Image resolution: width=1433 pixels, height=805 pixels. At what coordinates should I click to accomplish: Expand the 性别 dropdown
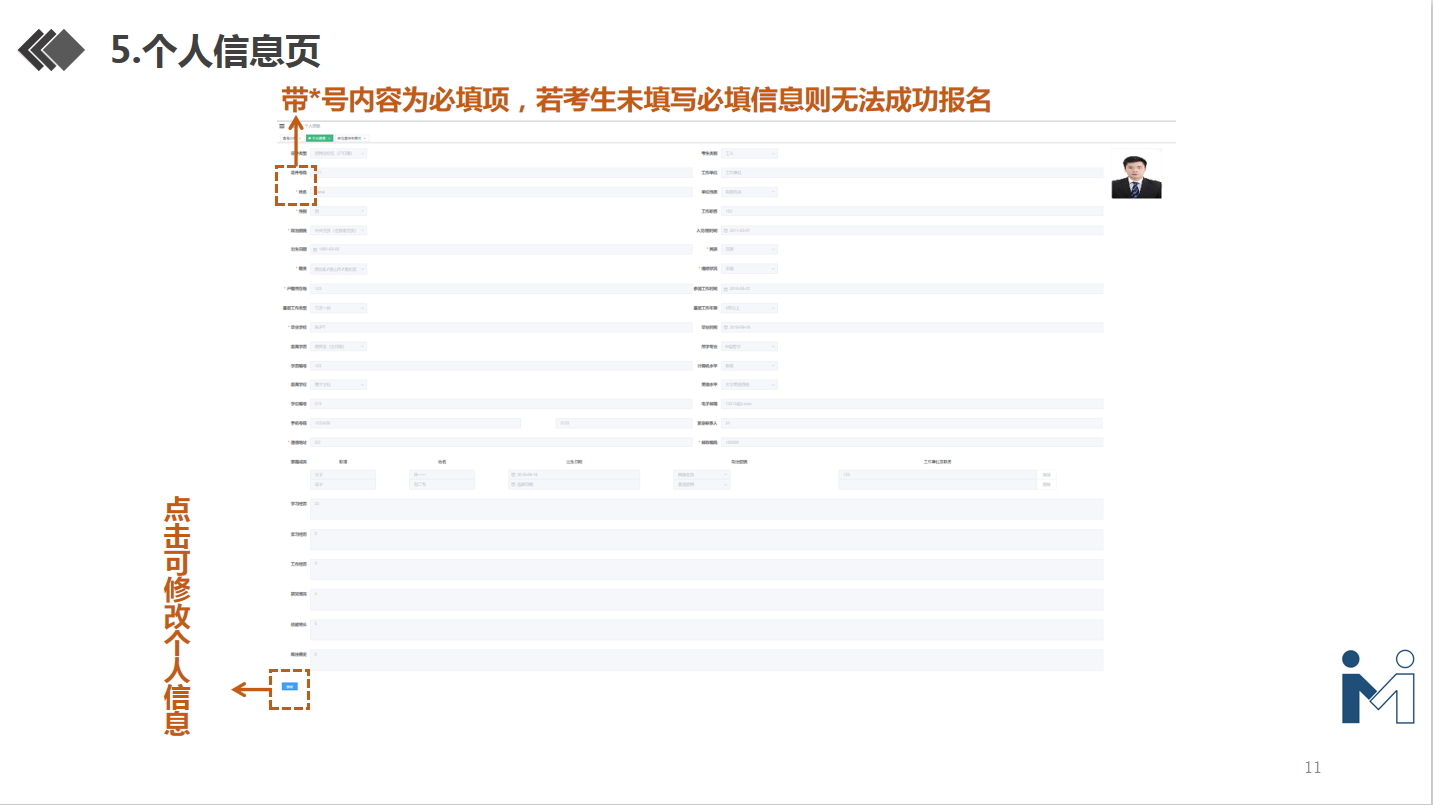coord(339,211)
